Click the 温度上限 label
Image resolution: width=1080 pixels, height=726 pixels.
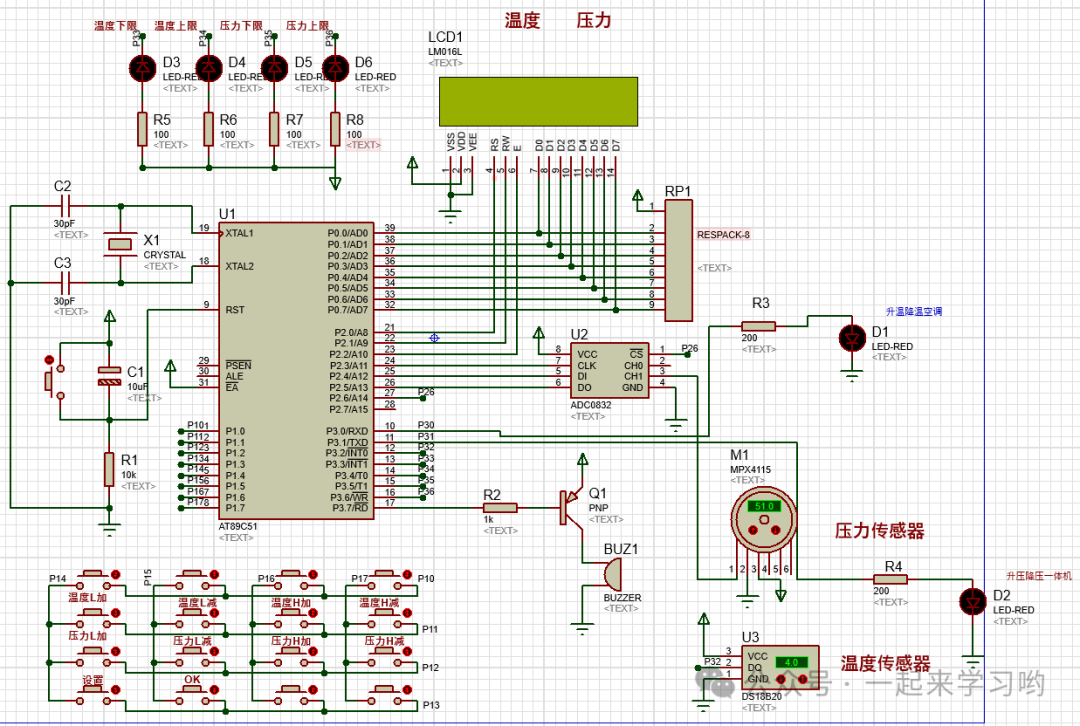coord(176,26)
